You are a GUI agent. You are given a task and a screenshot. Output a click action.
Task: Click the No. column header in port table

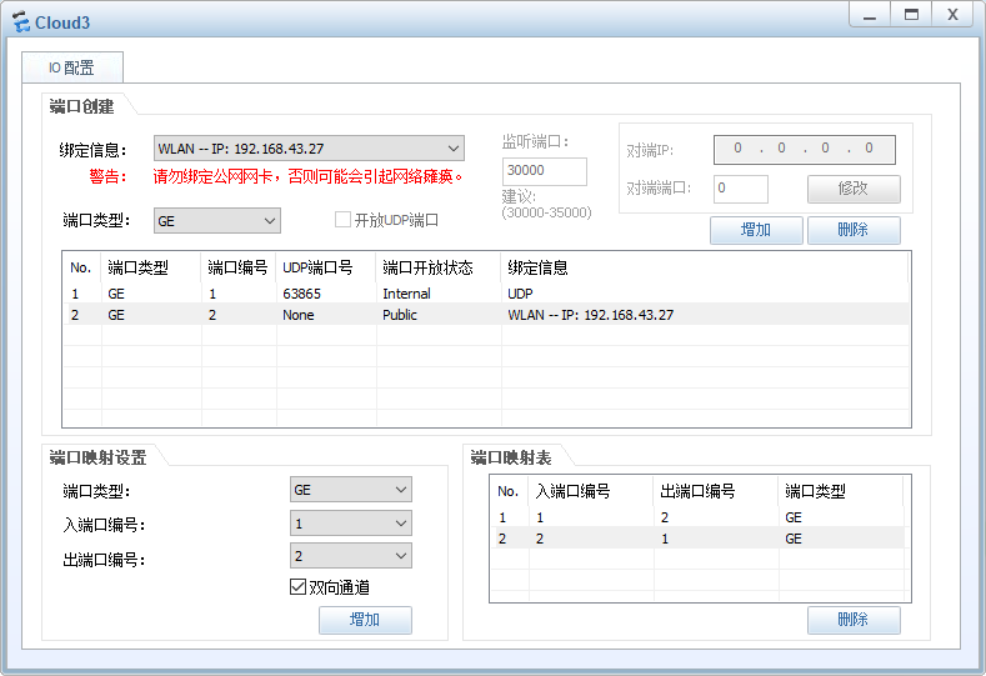81,268
